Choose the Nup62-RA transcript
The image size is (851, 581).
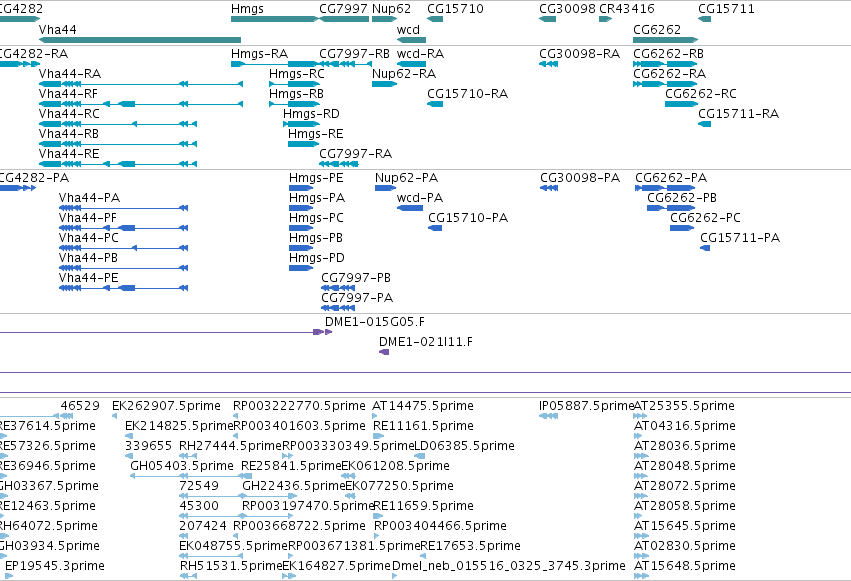click(384, 84)
